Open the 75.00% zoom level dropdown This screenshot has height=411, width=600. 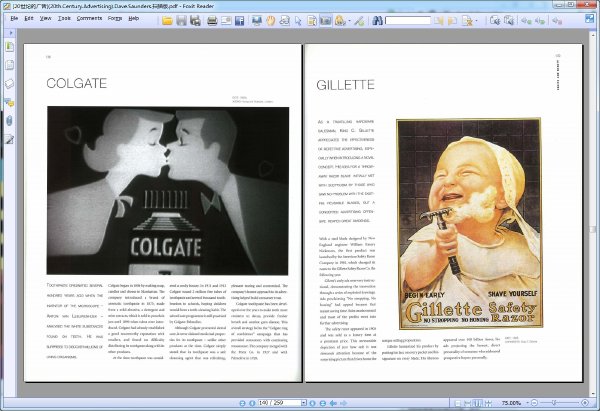528,403
